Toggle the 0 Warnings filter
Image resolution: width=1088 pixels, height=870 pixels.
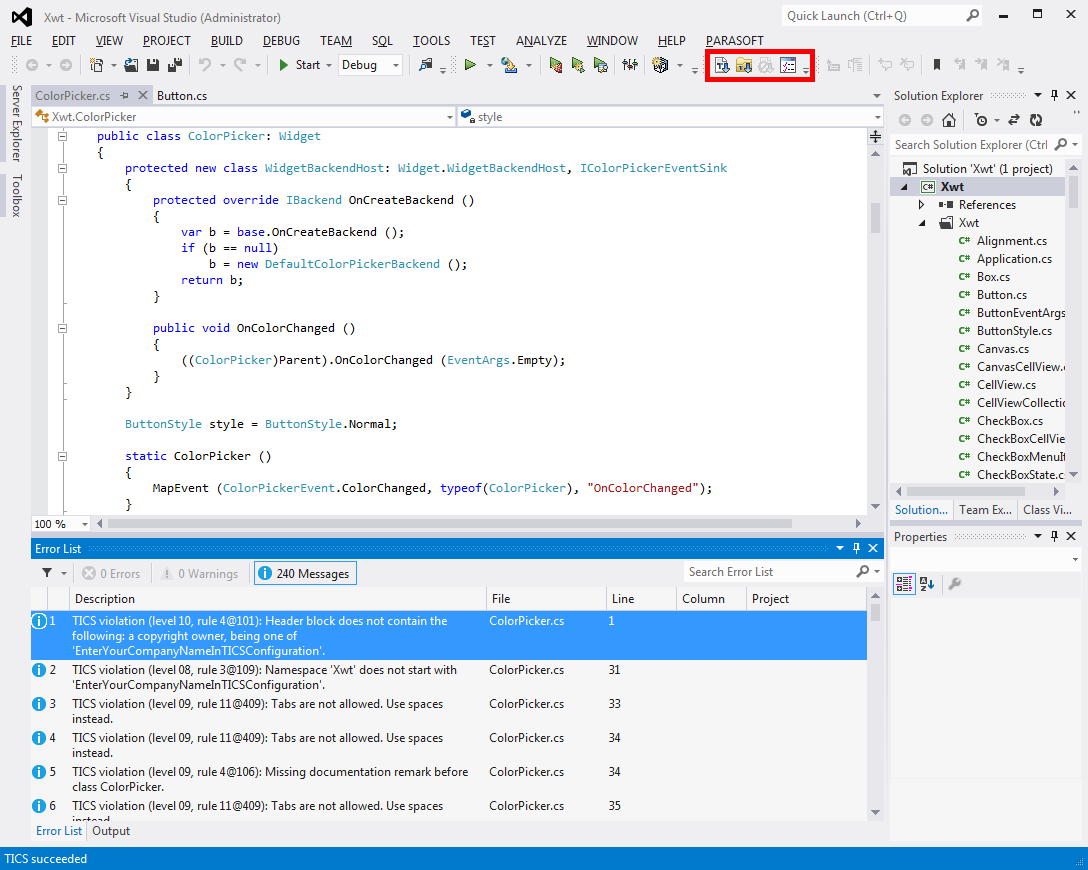click(199, 574)
